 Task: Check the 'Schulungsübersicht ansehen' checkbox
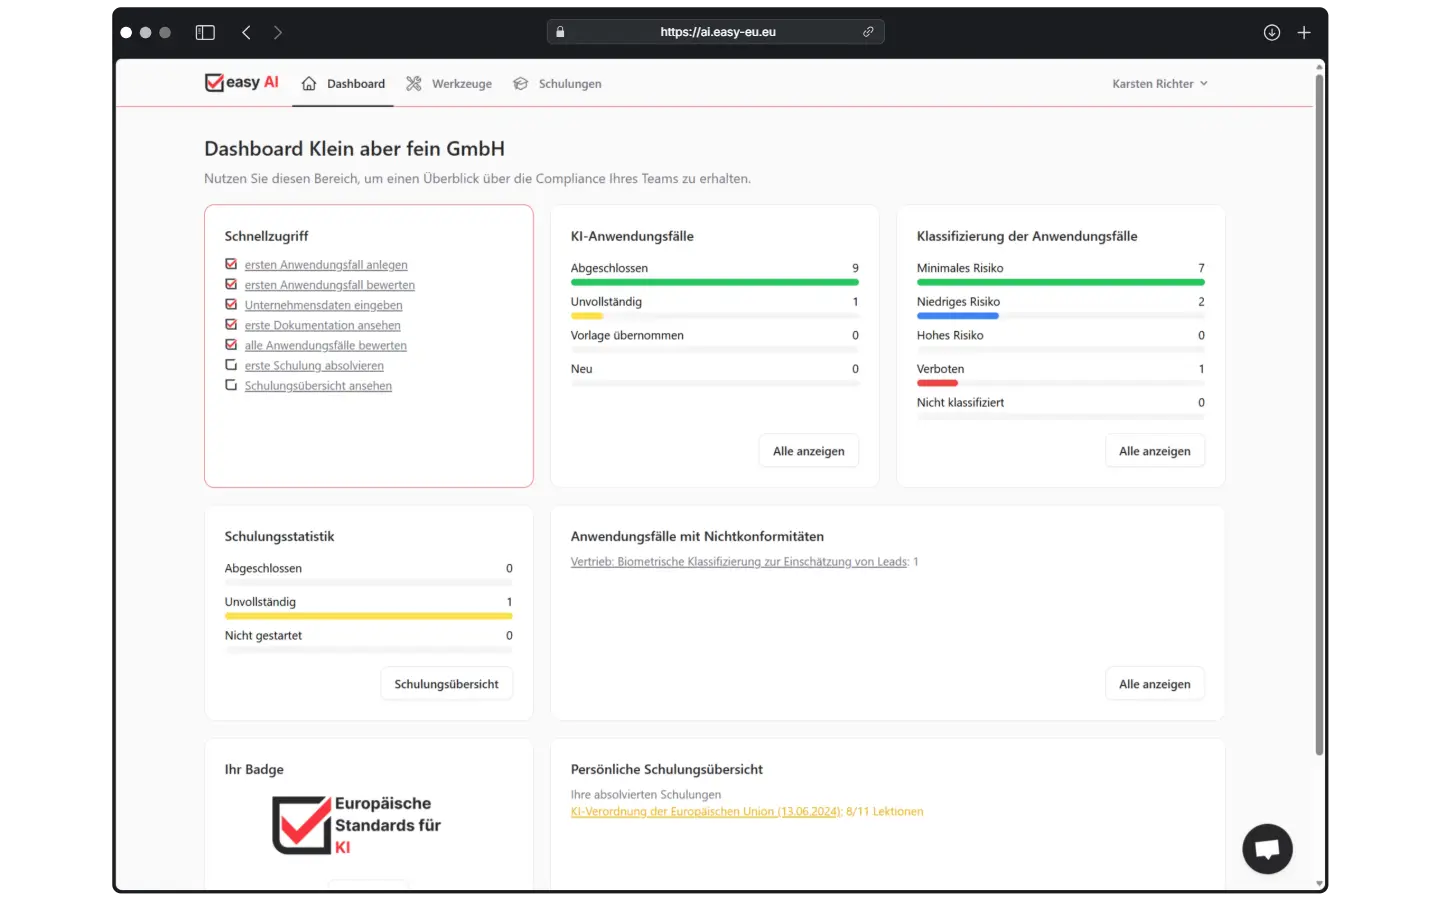[x=231, y=385]
